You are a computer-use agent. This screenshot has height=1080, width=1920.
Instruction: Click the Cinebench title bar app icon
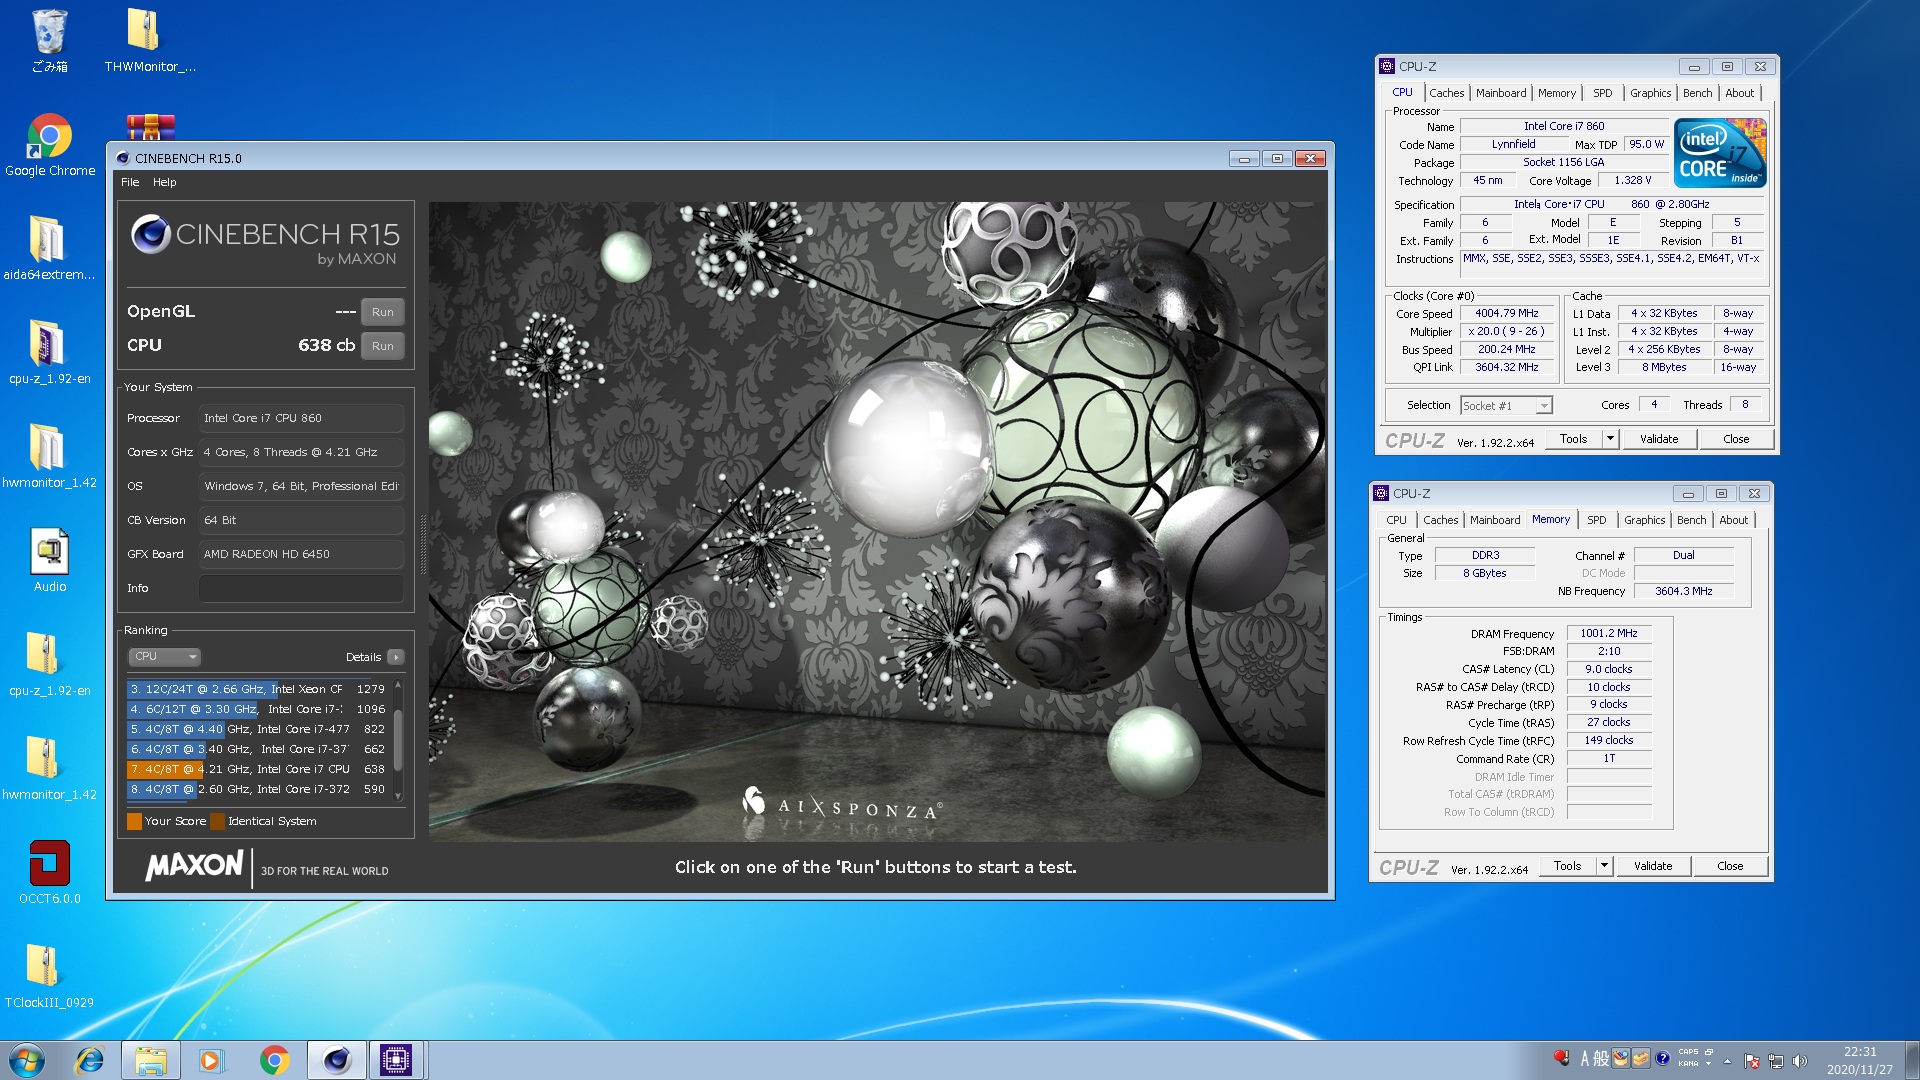coord(123,158)
